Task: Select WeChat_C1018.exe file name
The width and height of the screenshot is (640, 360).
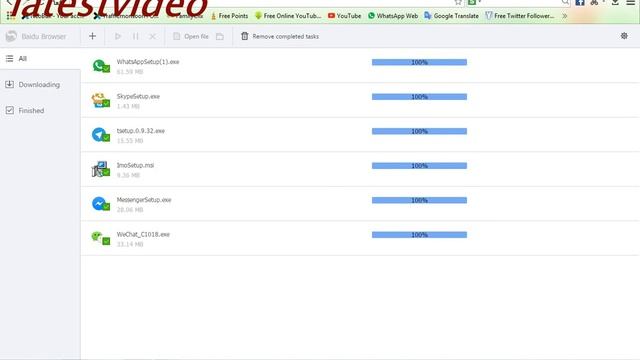Action: click(143, 234)
